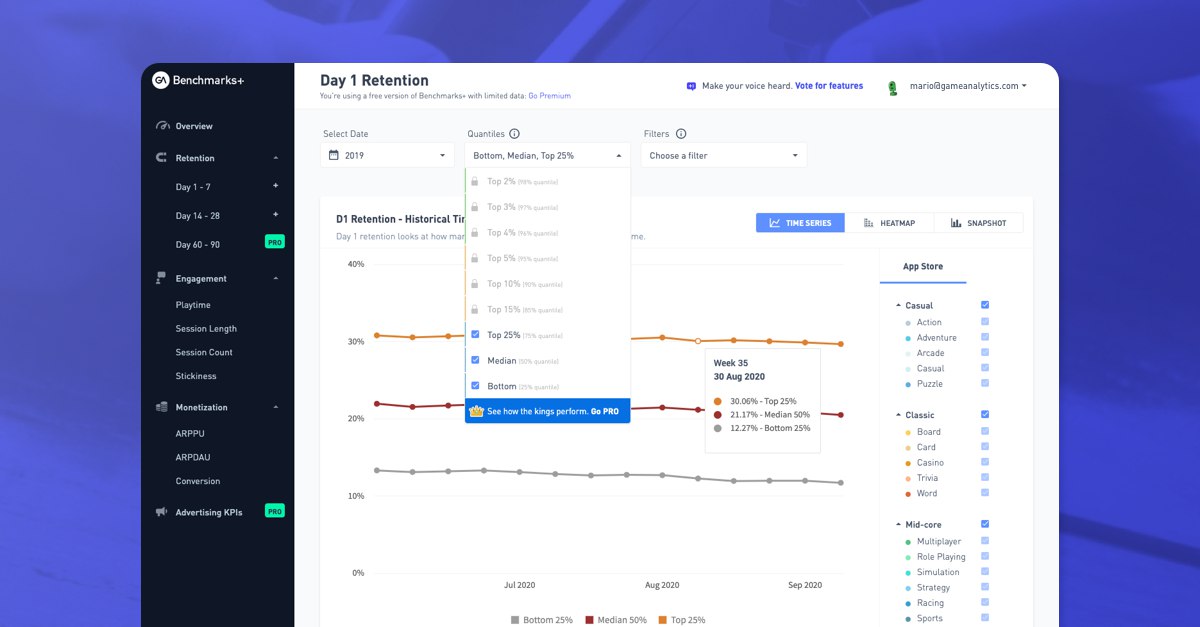Toggle the Puzzle genre checkbox
Image resolution: width=1200 pixels, height=627 pixels.
point(985,383)
